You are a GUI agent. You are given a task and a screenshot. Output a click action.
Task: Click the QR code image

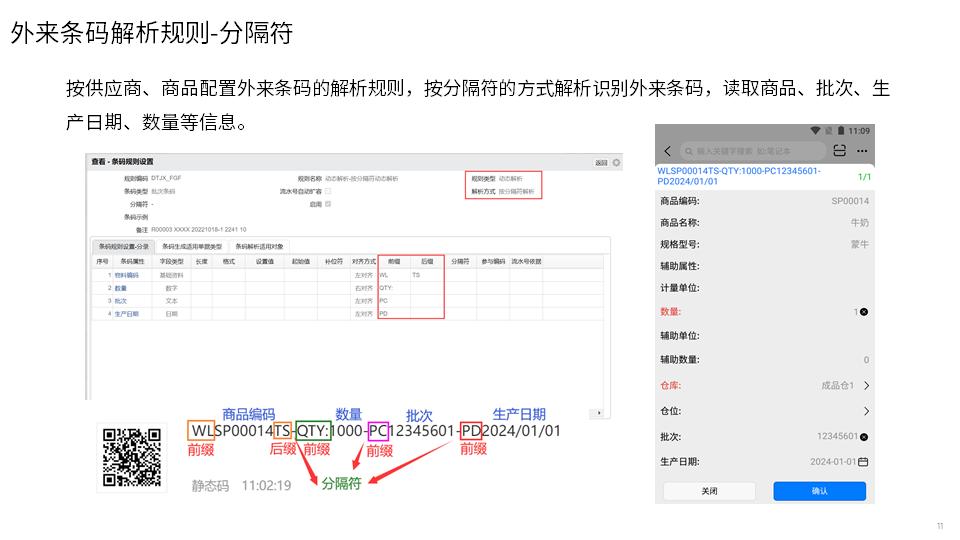pyautogui.click(x=132, y=456)
